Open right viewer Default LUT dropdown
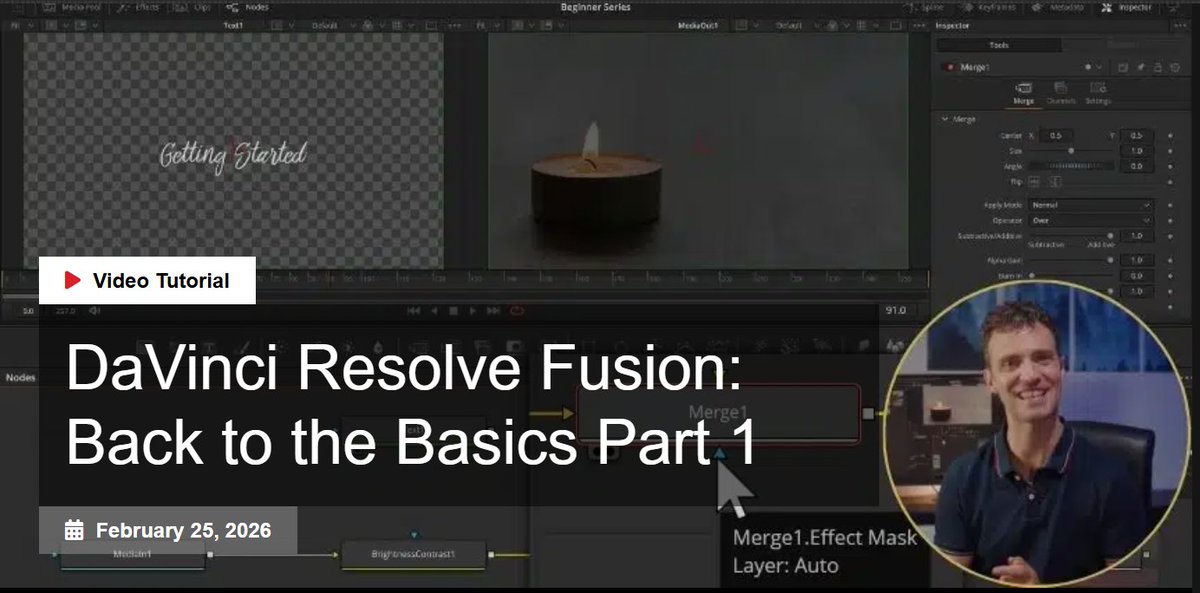This screenshot has width=1200, height=593. tap(796, 25)
